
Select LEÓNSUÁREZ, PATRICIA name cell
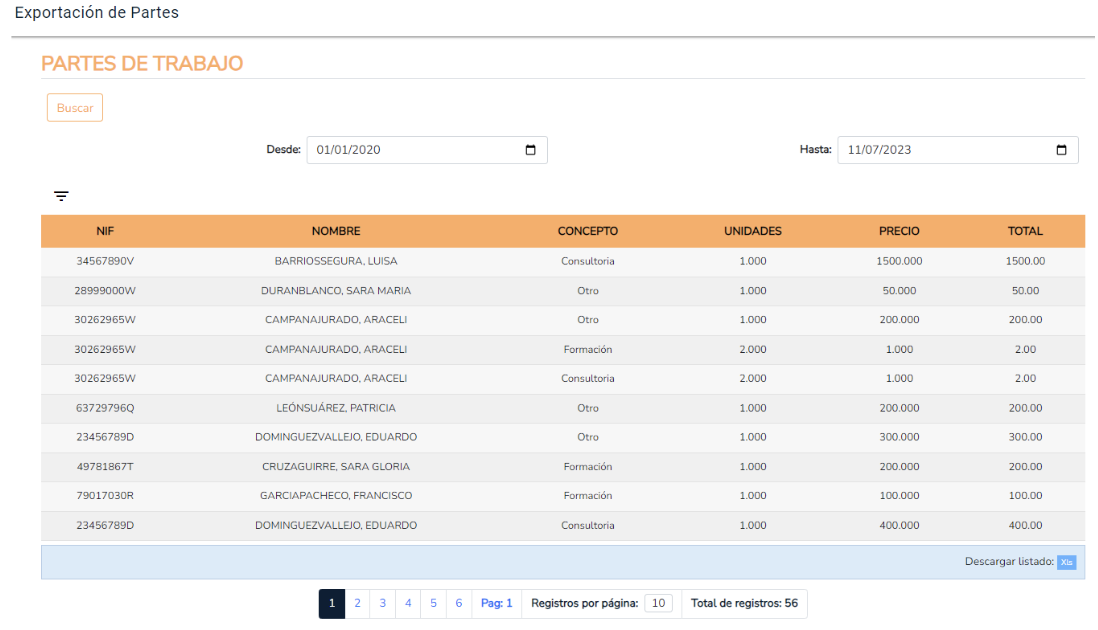[x=336, y=408]
